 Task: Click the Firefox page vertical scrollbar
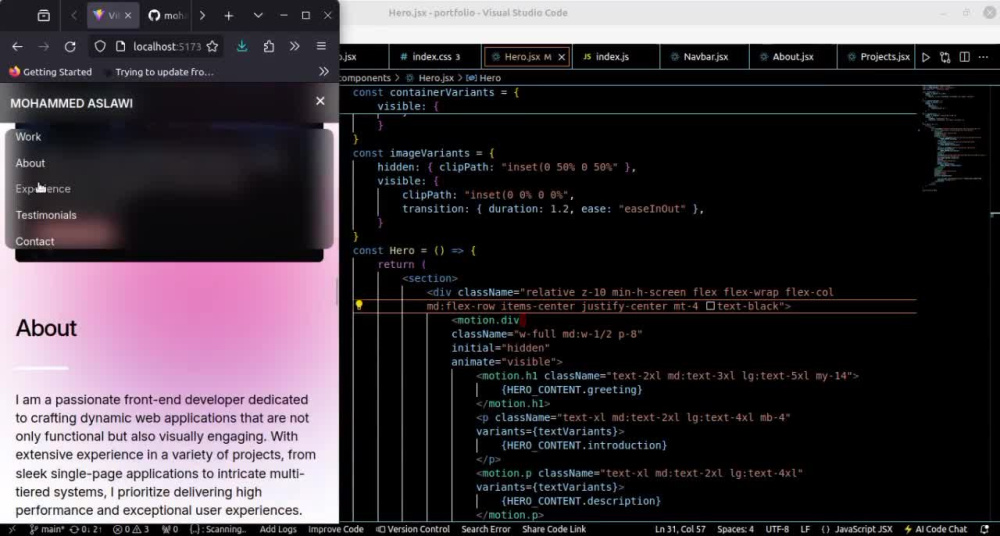[337, 292]
